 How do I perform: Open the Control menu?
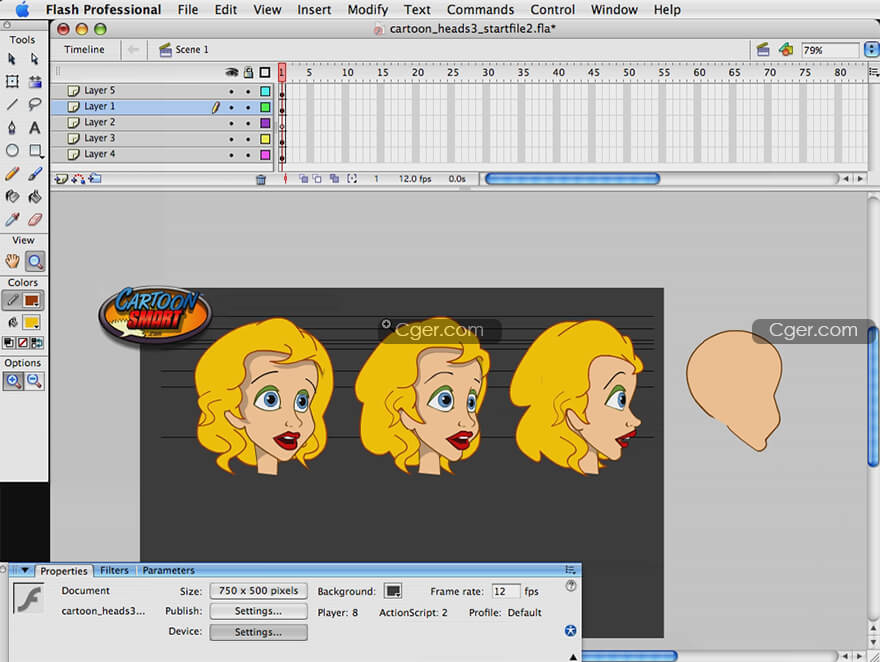pos(553,10)
